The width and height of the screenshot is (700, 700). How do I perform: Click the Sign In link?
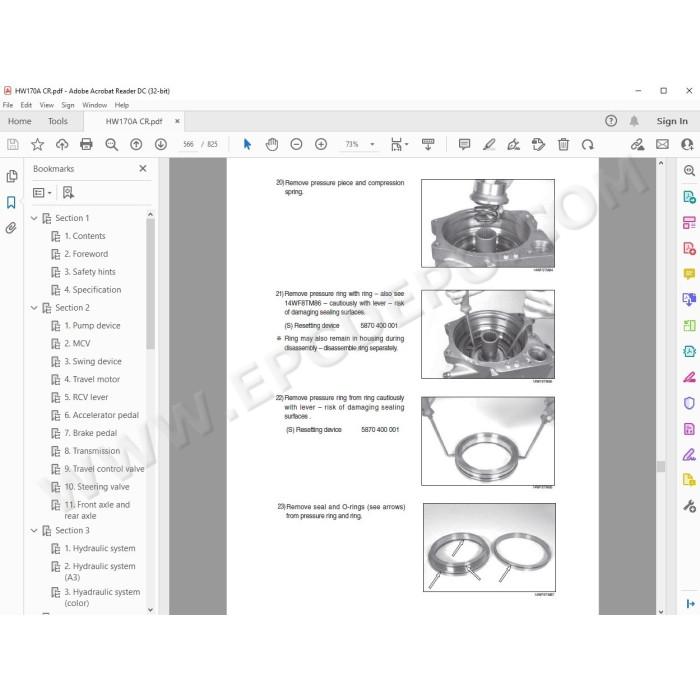672,121
